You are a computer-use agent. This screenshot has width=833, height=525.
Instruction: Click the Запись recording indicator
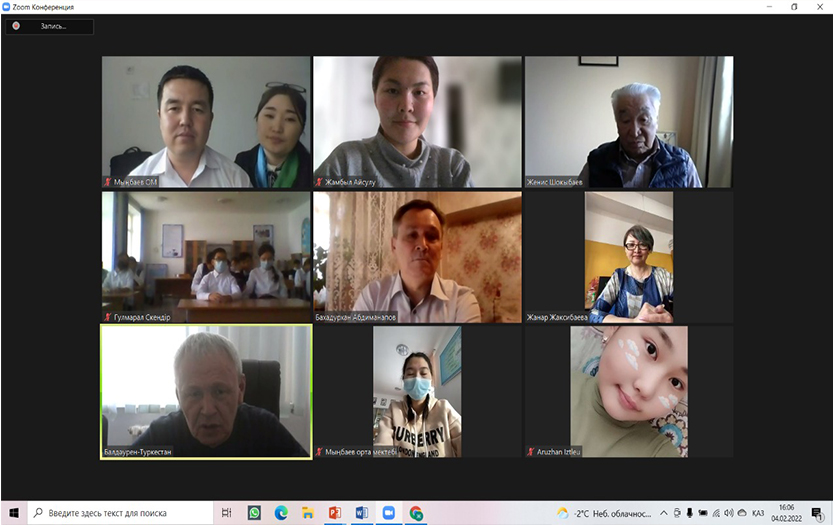click(49, 26)
